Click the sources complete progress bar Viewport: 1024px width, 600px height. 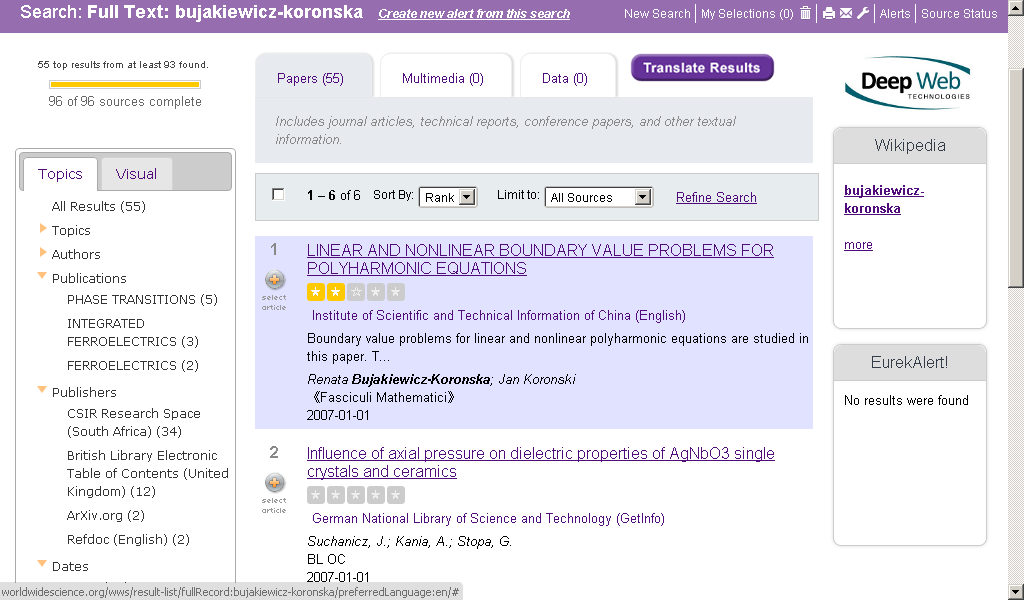pos(125,84)
